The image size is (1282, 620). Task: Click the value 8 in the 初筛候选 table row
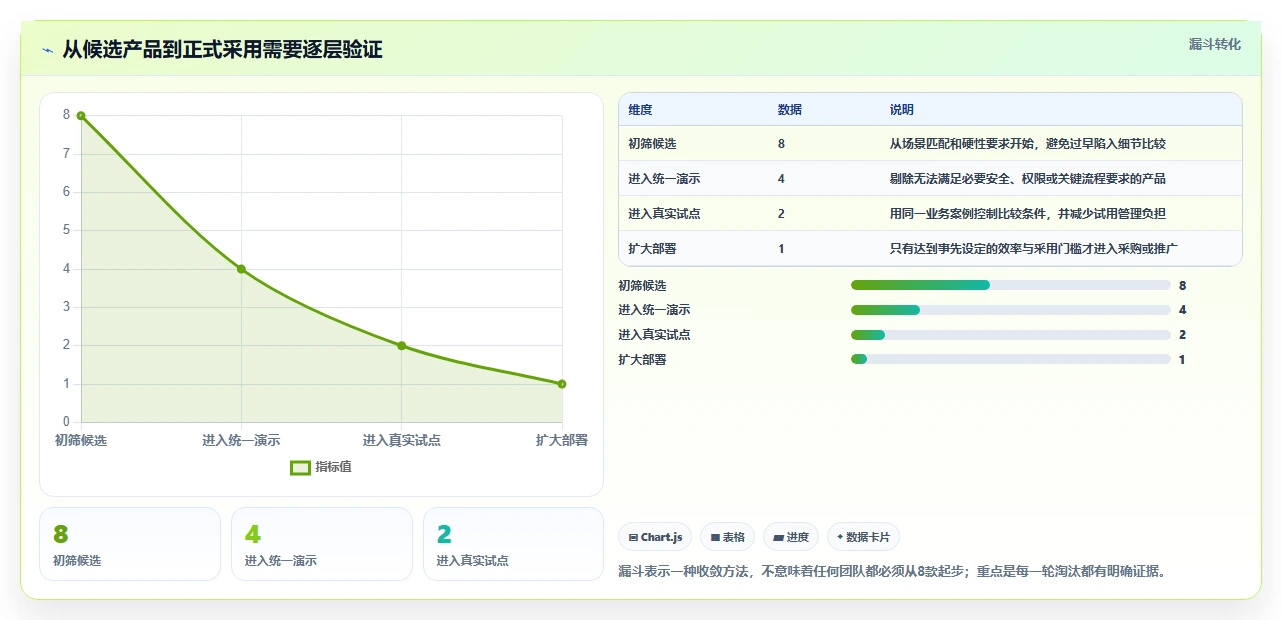click(781, 144)
